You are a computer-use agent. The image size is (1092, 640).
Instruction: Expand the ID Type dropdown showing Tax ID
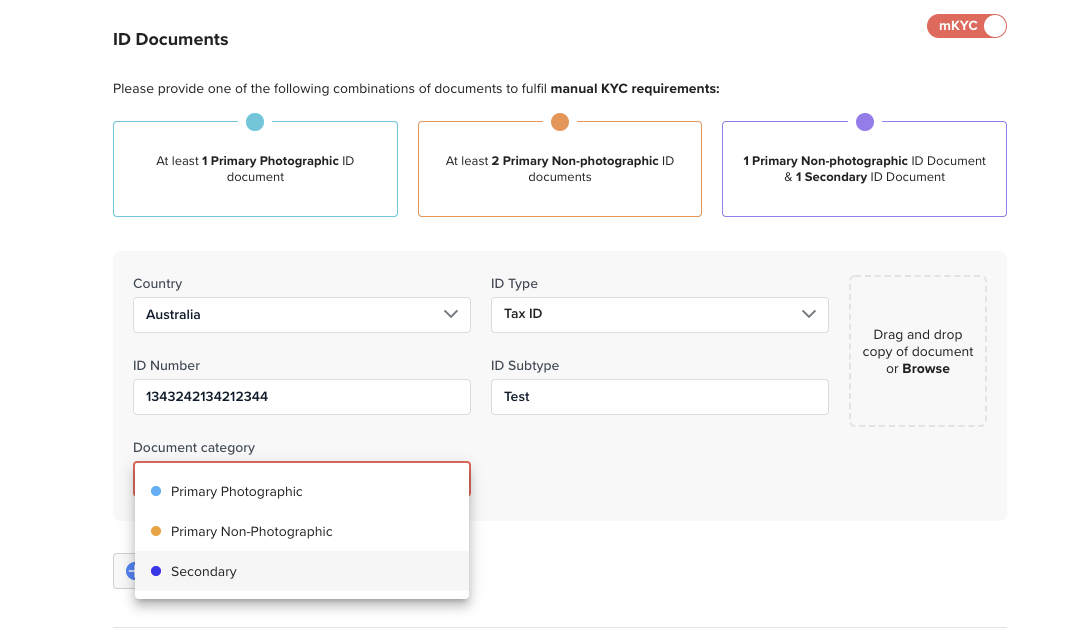[x=659, y=314]
